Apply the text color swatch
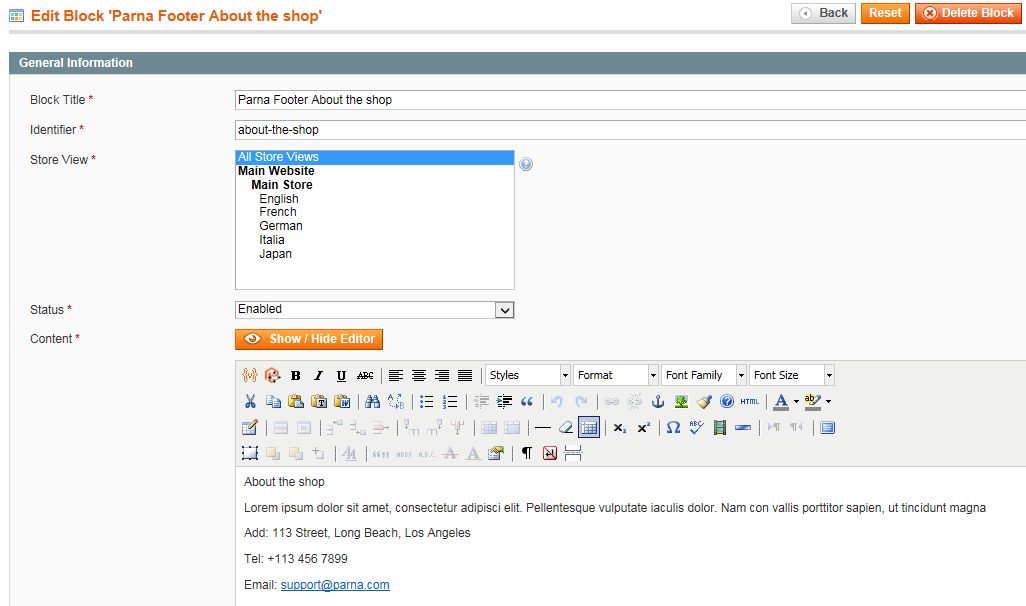This screenshot has height=606, width=1026. tap(781, 401)
